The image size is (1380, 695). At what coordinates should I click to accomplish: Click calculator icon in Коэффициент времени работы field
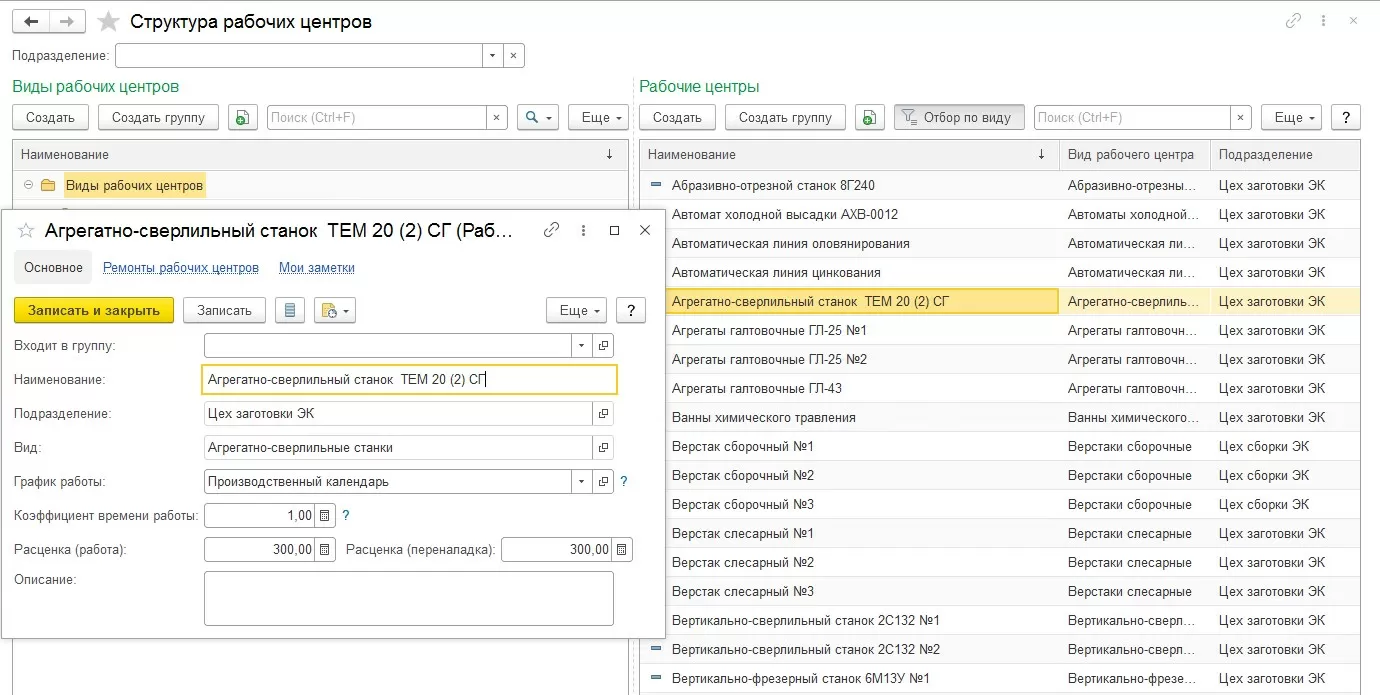325,516
